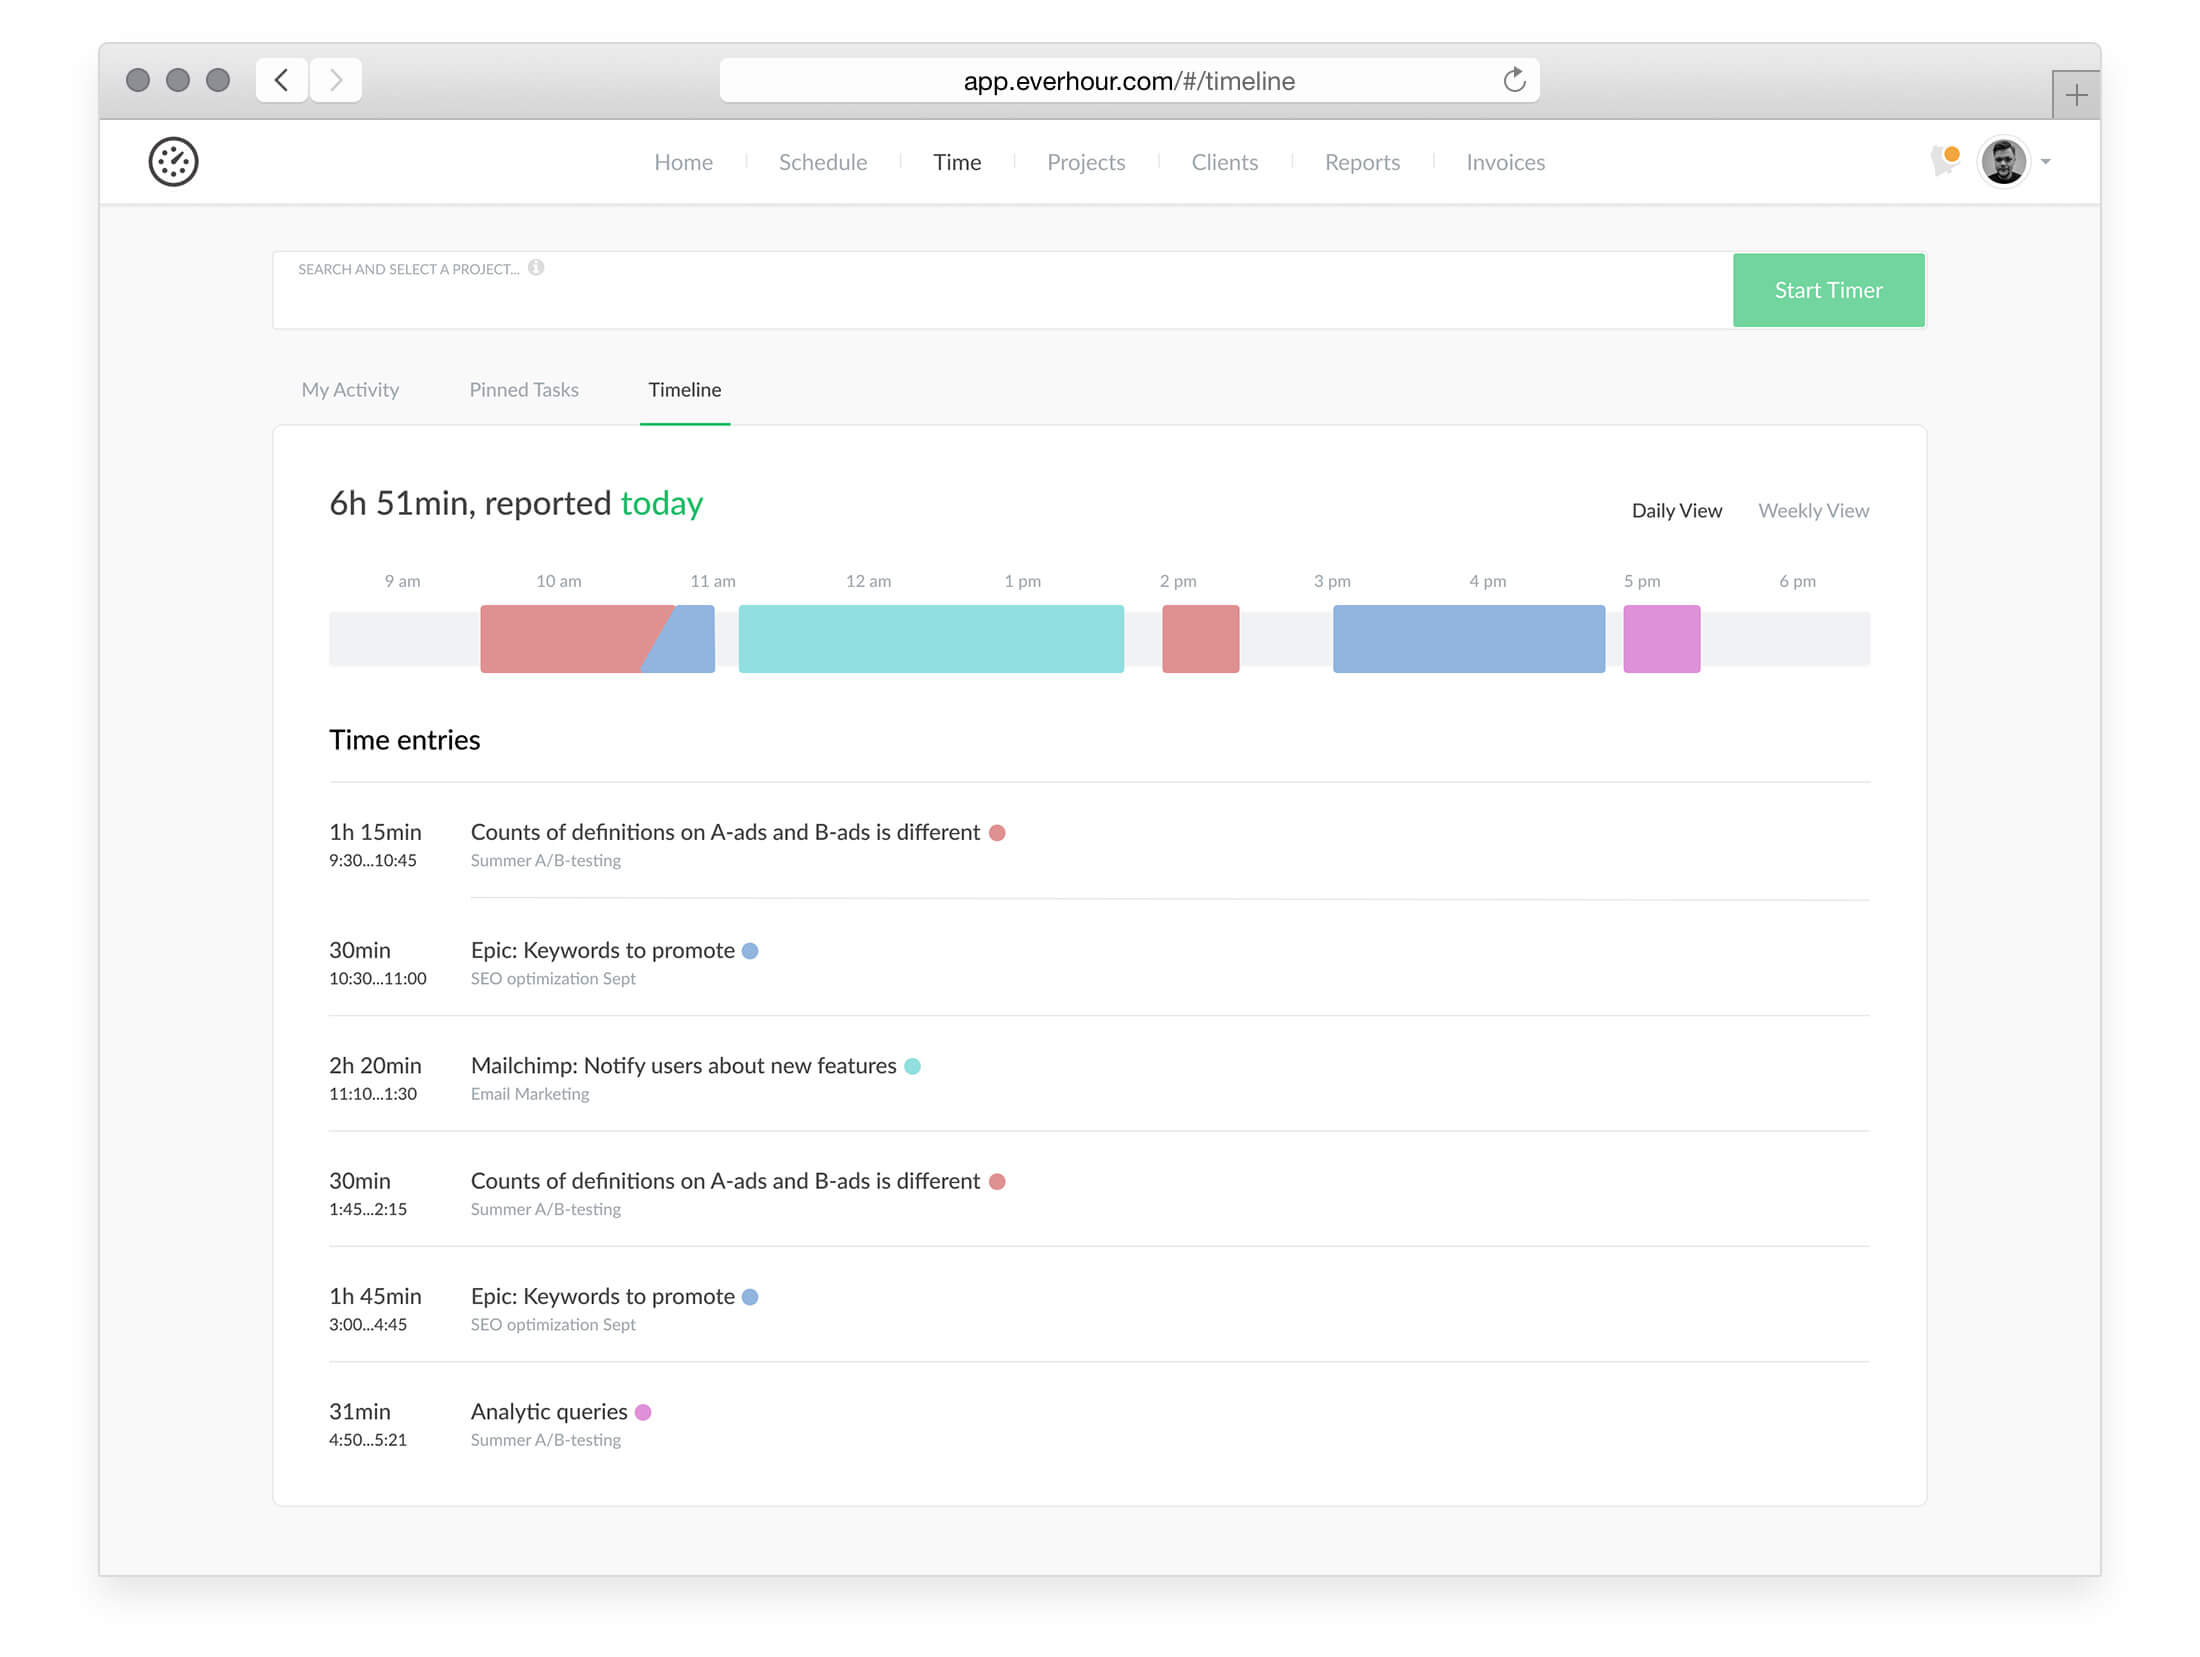This screenshot has width=2200, height=1657.
Task: Click '6 pm' timeline hour label
Action: (x=1797, y=581)
